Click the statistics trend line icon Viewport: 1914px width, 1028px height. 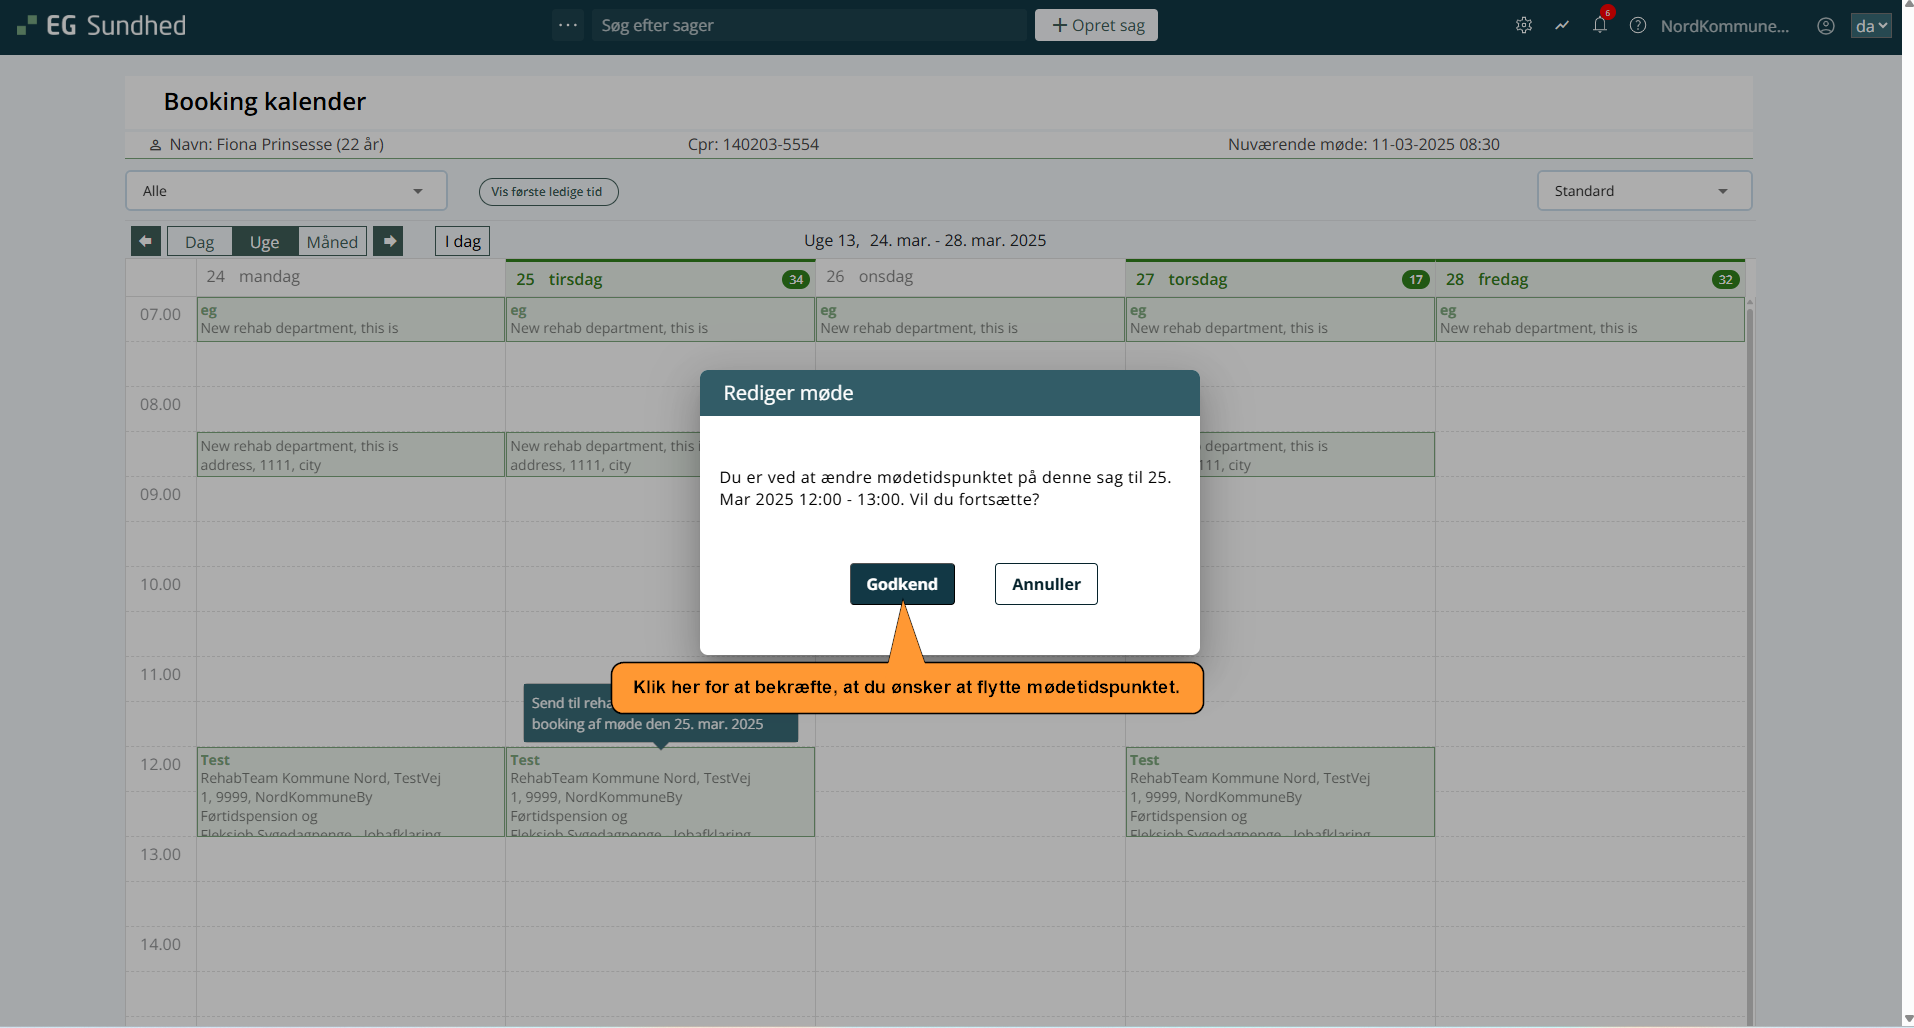tap(1561, 26)
